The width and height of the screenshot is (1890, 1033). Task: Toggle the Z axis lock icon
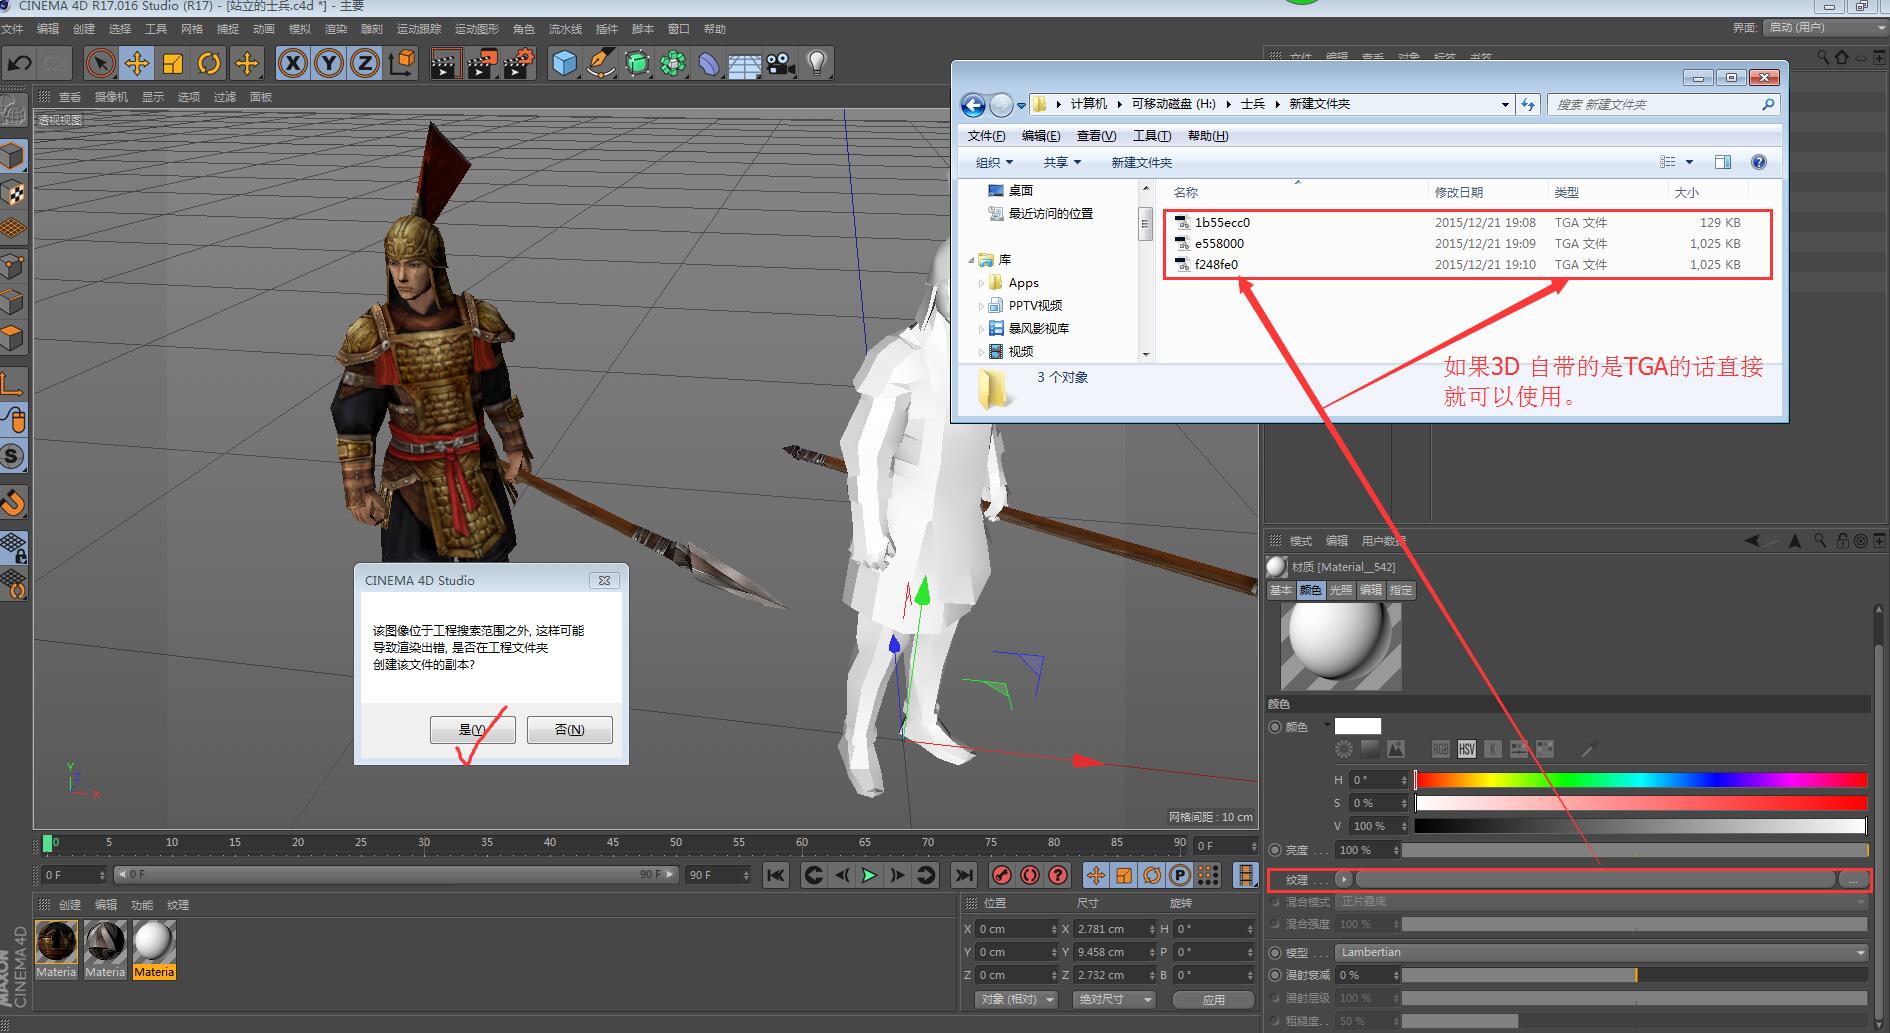(x=364, y=63)
